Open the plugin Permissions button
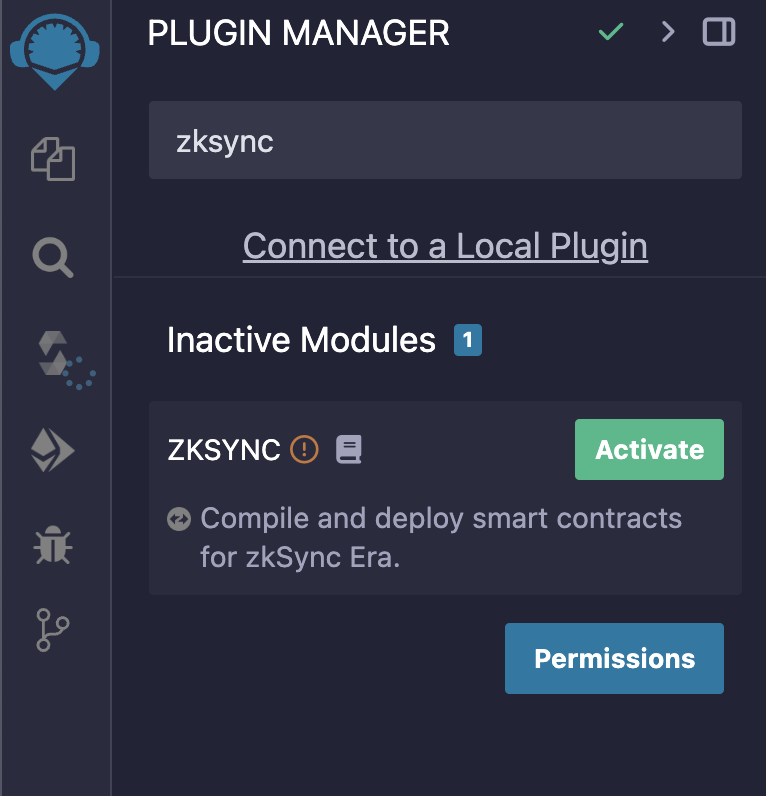Viewport: 766px width, 796px height. (614, 659)
